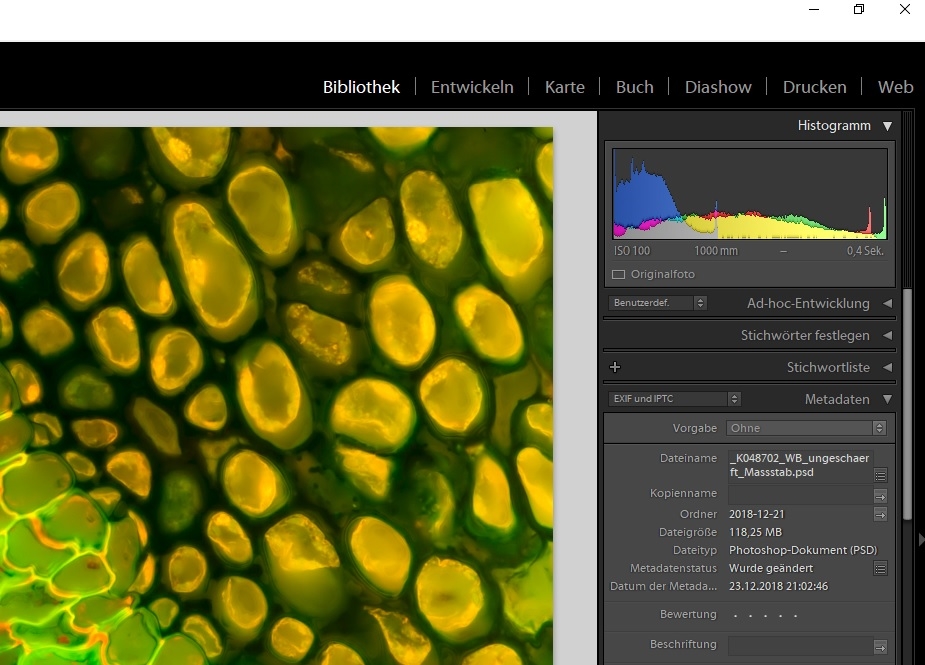Enable the Originalfoto checkbox
Screen dimensions: 925x665
(618, 274)
